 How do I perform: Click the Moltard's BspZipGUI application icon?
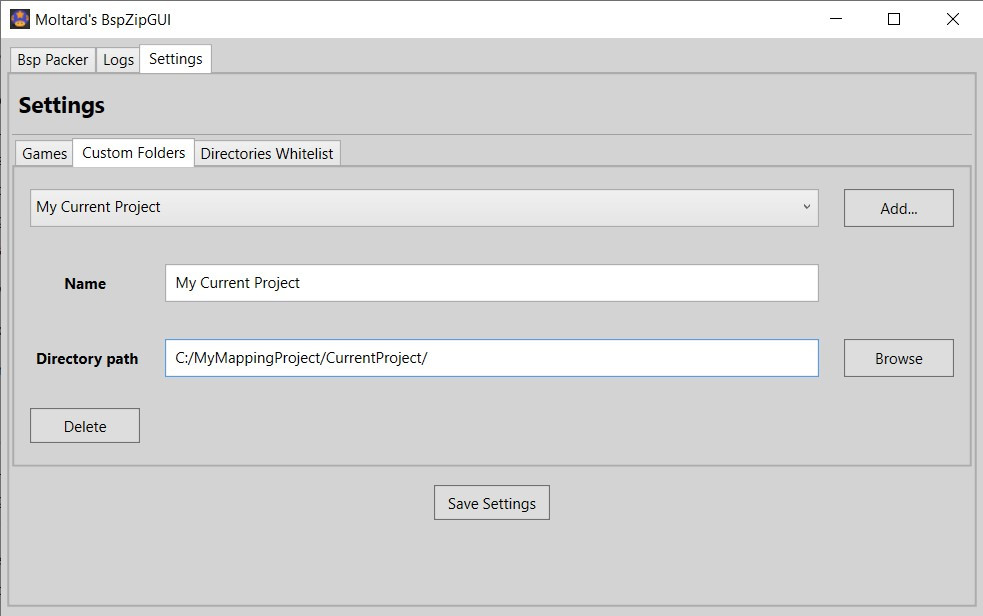point(19,19)
